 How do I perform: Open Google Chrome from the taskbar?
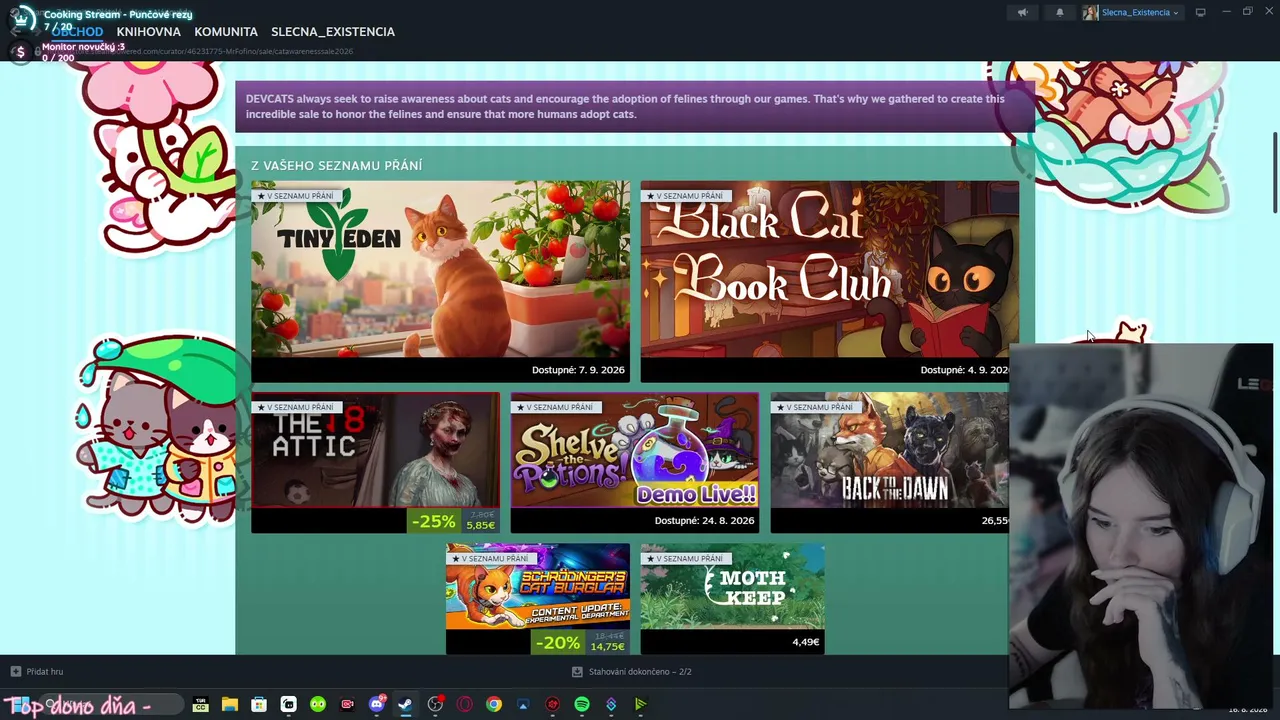(494, 704)
